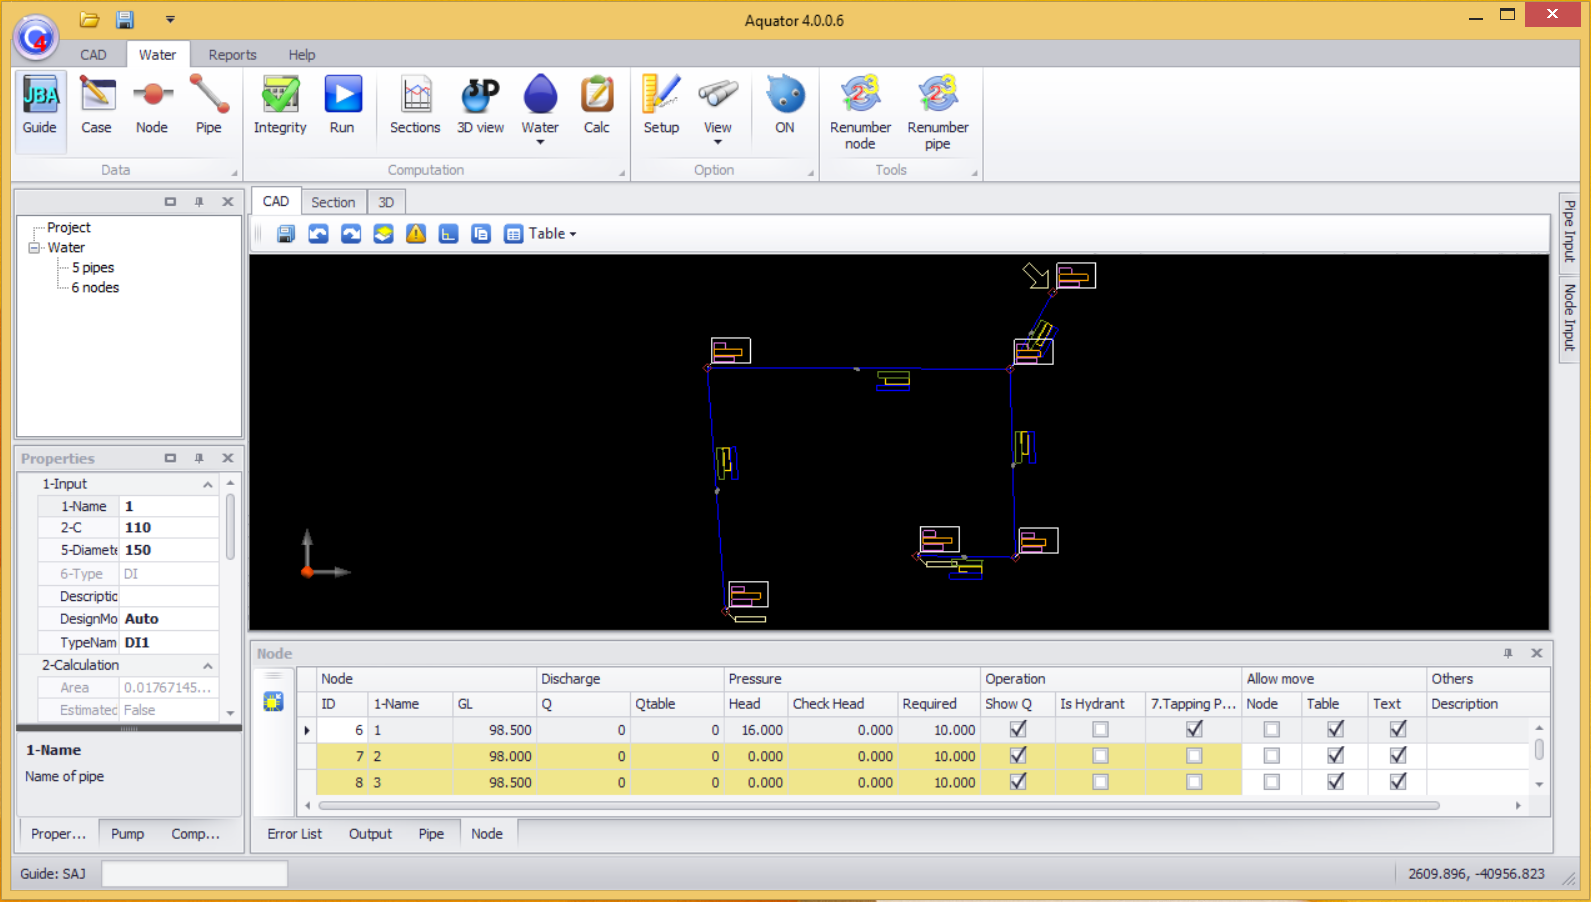Click Node table horizontal scrollbar

click(x=880, y=805)
